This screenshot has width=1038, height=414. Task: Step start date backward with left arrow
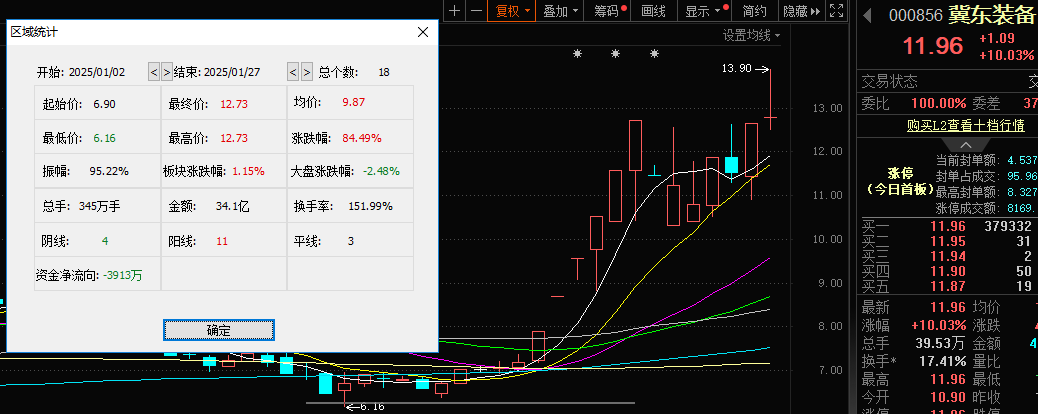click(154, 72)
